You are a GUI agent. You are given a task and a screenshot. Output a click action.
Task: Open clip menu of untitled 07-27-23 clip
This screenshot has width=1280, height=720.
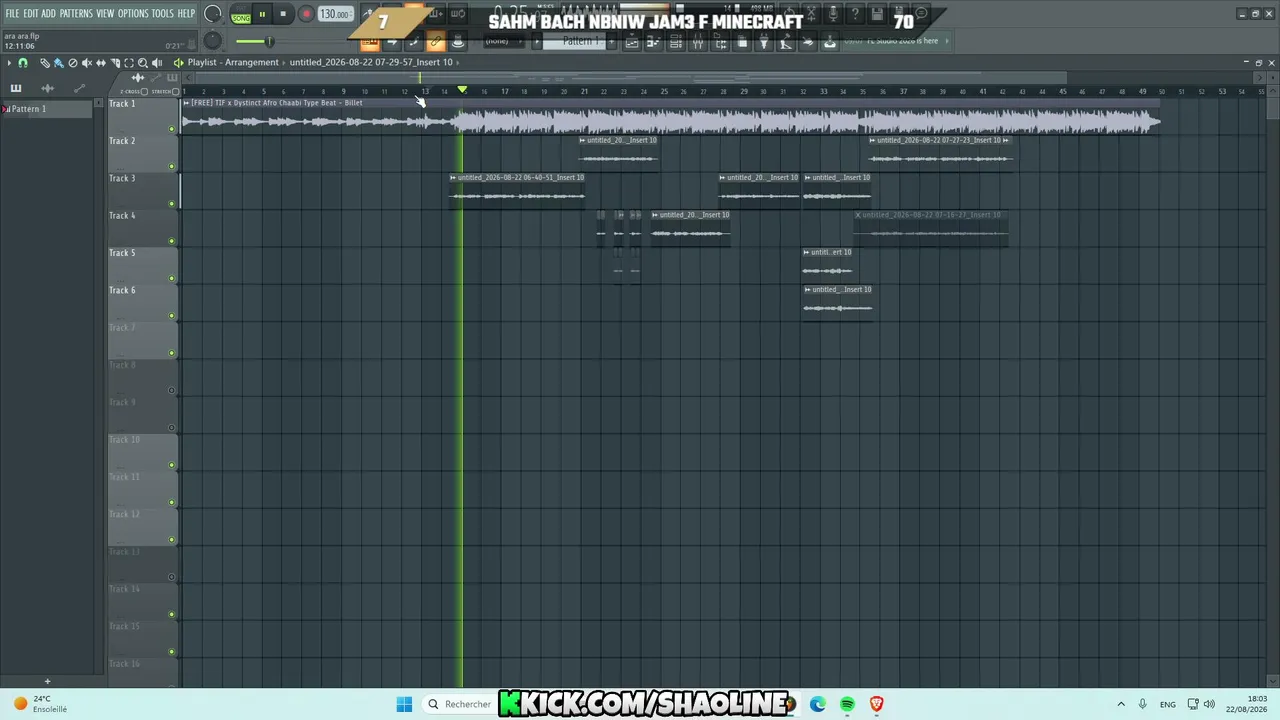point(872,141)
